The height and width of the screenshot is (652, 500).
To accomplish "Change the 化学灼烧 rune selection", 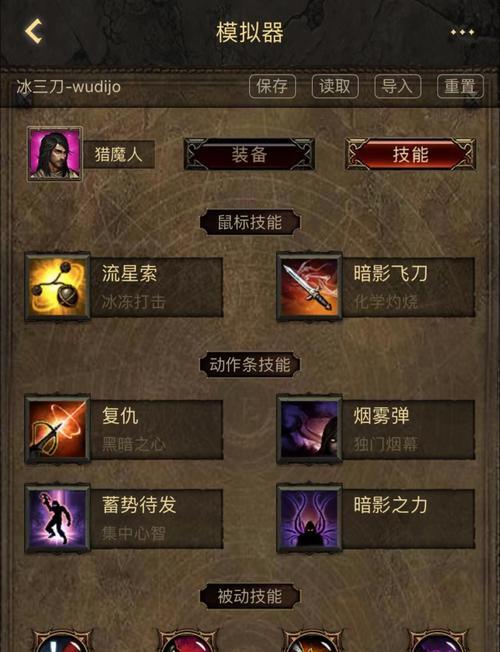I will coord(386,302).
